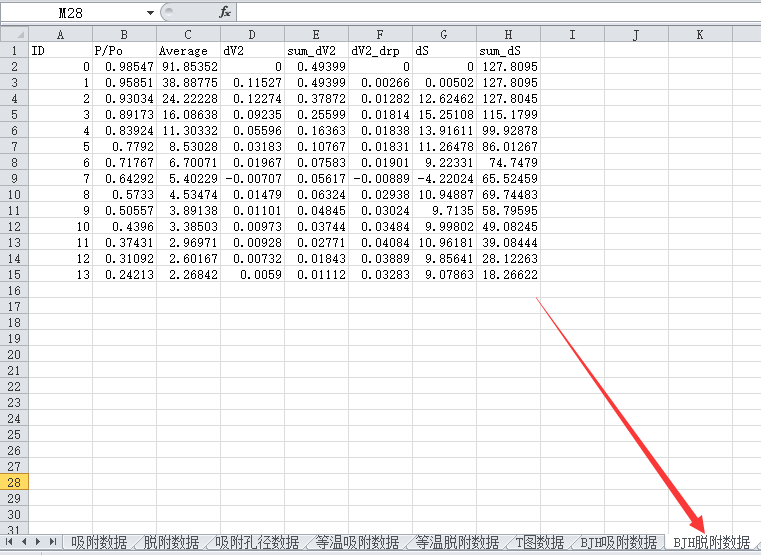
Task: Select highlighted row 28 header
Action: pos(14,482)
